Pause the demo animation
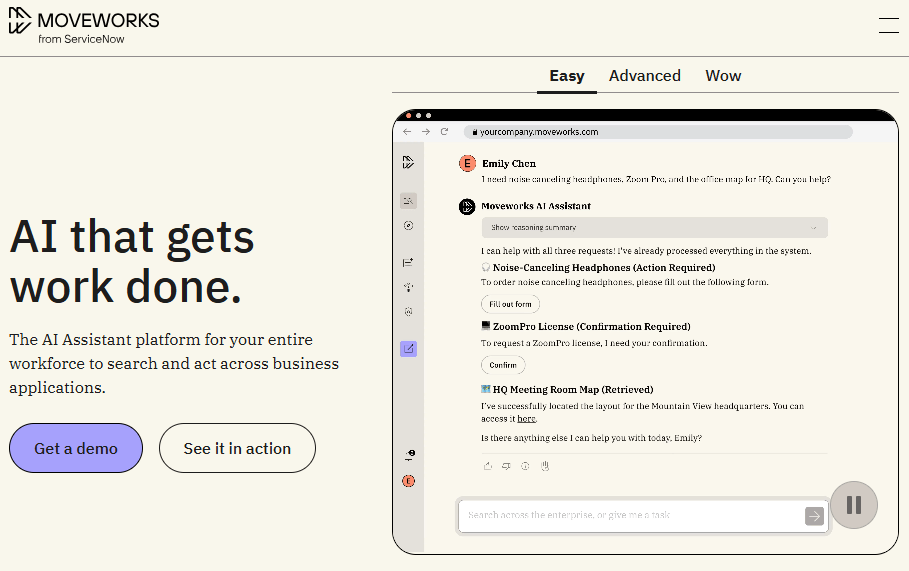 (x=853, y=505)
